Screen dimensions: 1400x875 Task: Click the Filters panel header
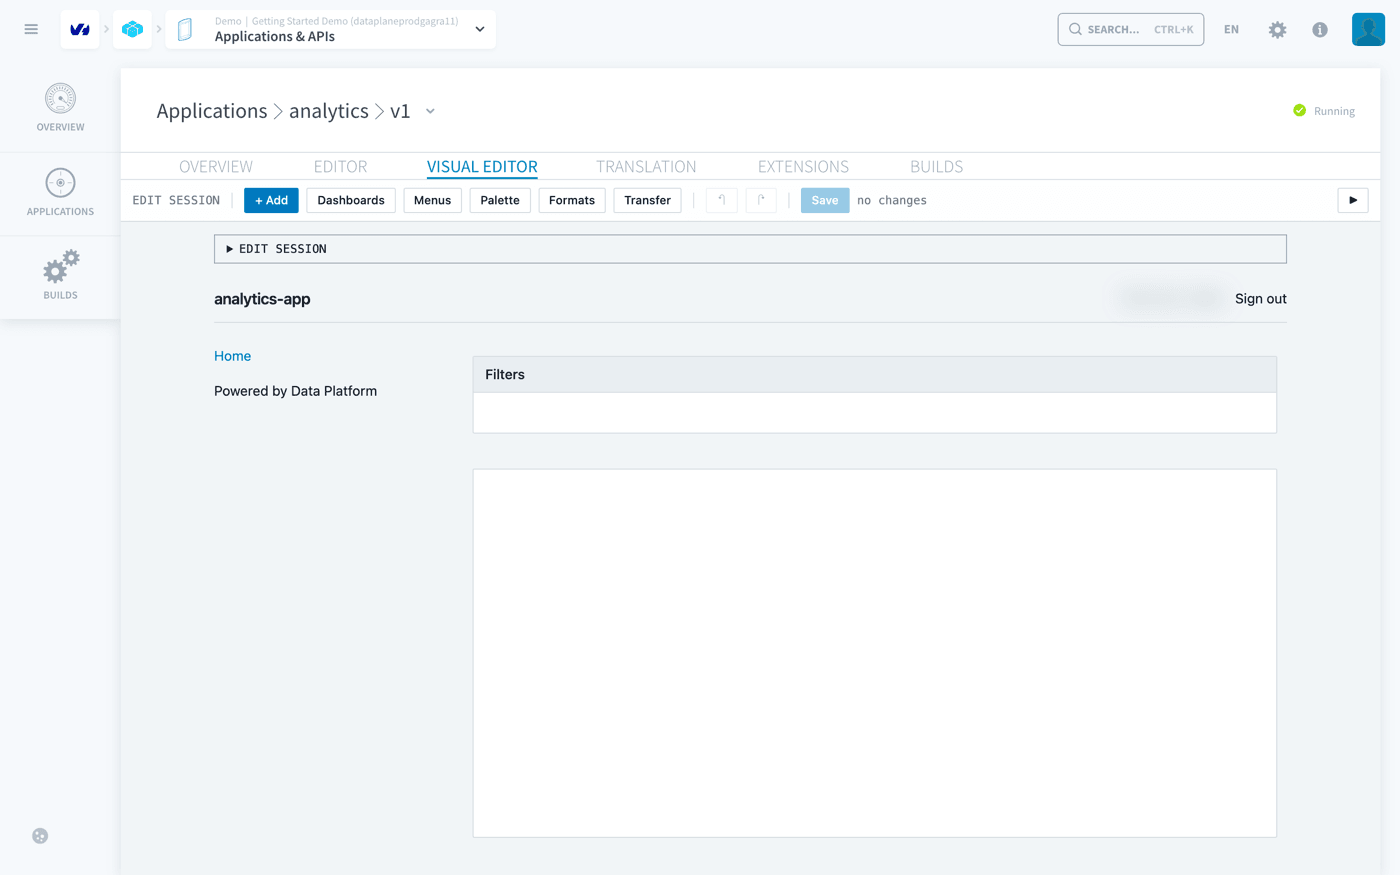tap(875, 374)
